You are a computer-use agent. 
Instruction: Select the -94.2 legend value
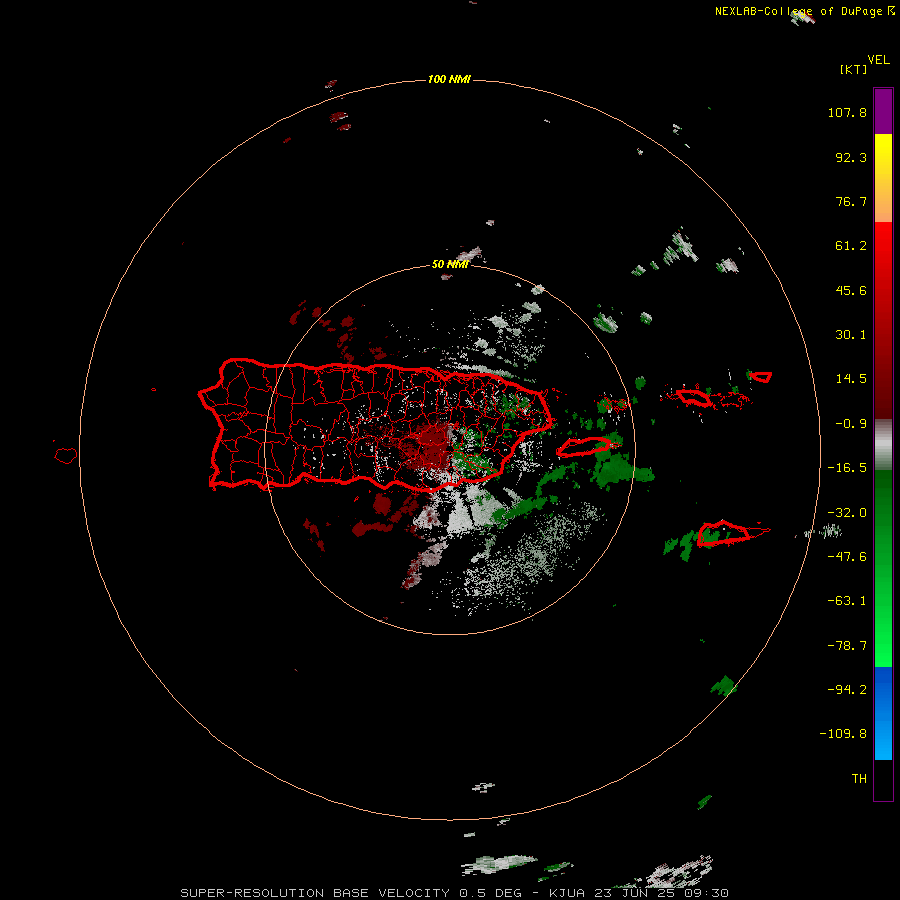pos(847,690)
